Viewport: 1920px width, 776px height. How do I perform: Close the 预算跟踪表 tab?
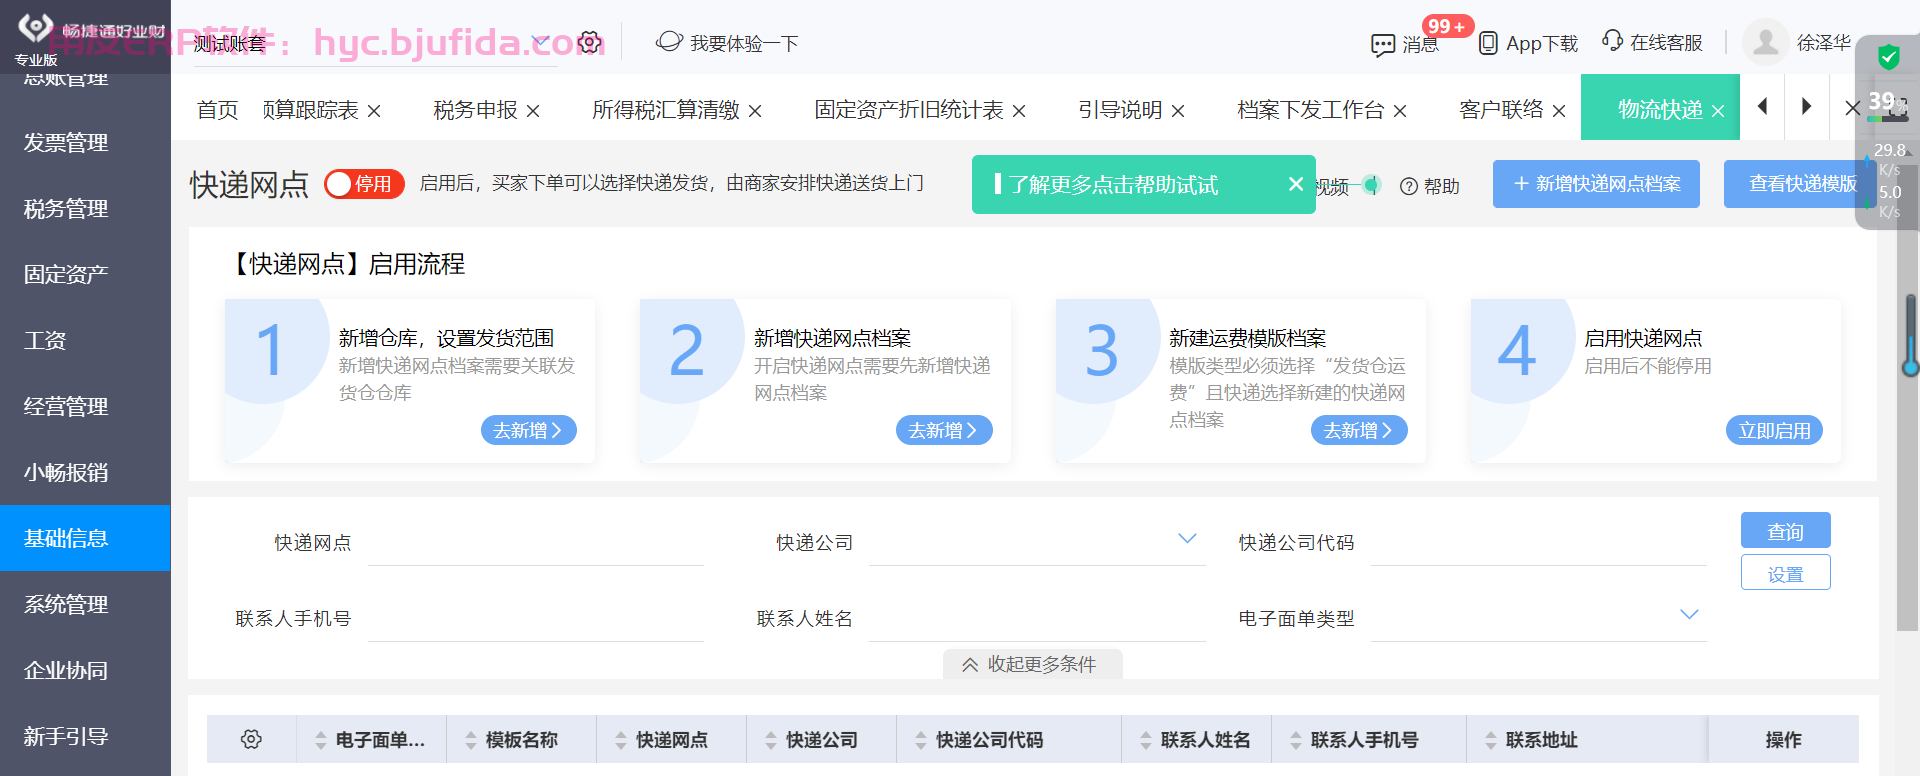pos(374,111)
